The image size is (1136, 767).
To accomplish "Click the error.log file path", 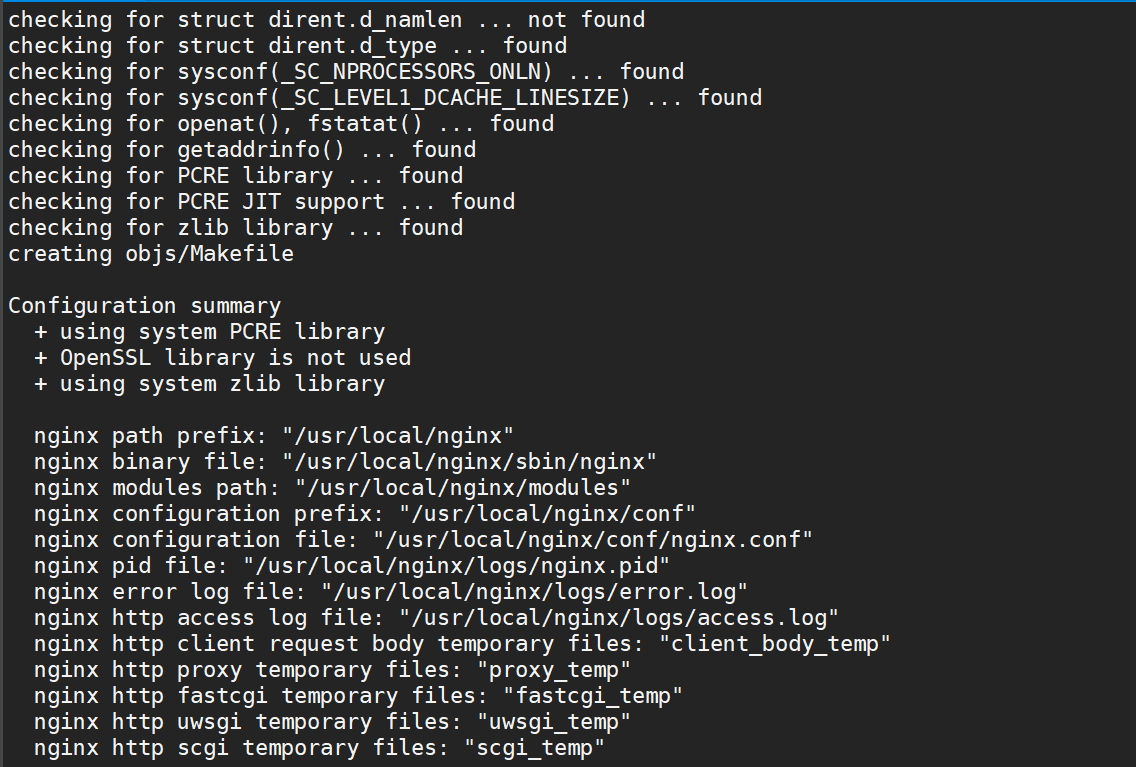I will pos(534,592).
